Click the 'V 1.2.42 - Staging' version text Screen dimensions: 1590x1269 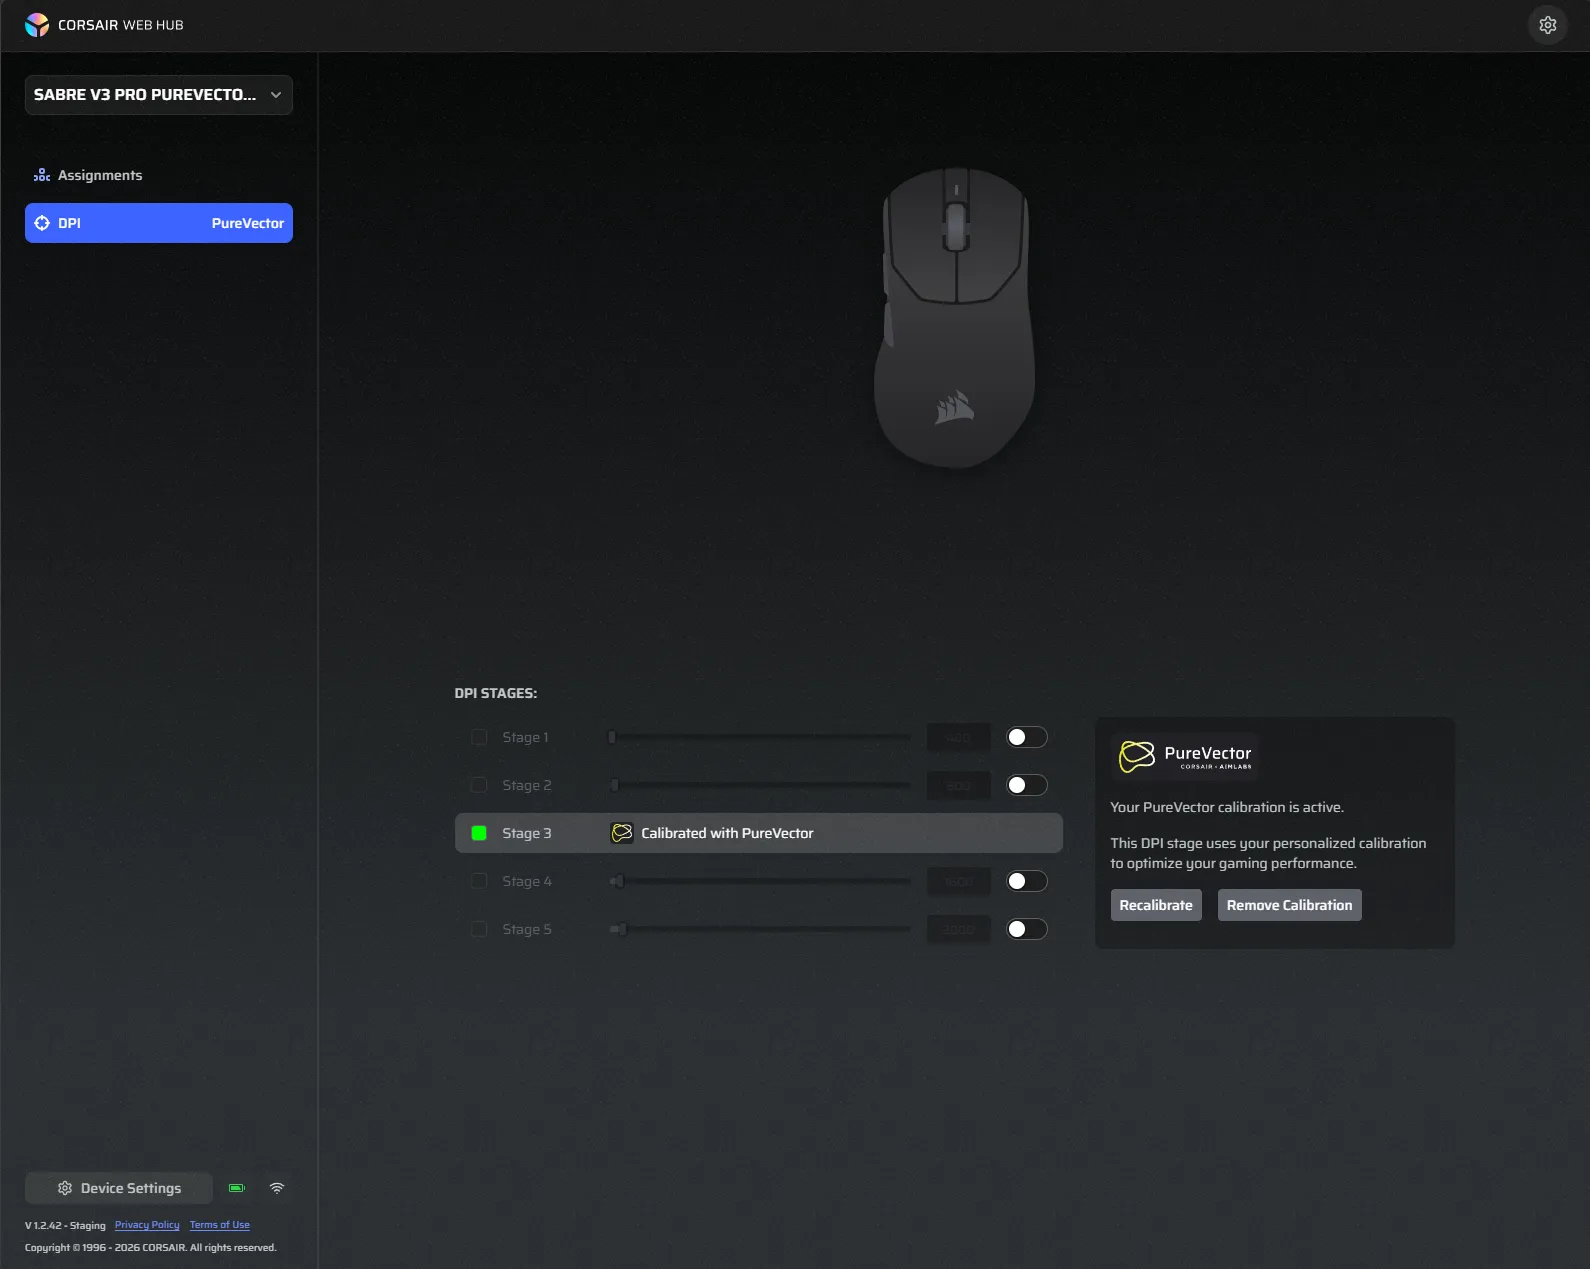(65, 1225)
